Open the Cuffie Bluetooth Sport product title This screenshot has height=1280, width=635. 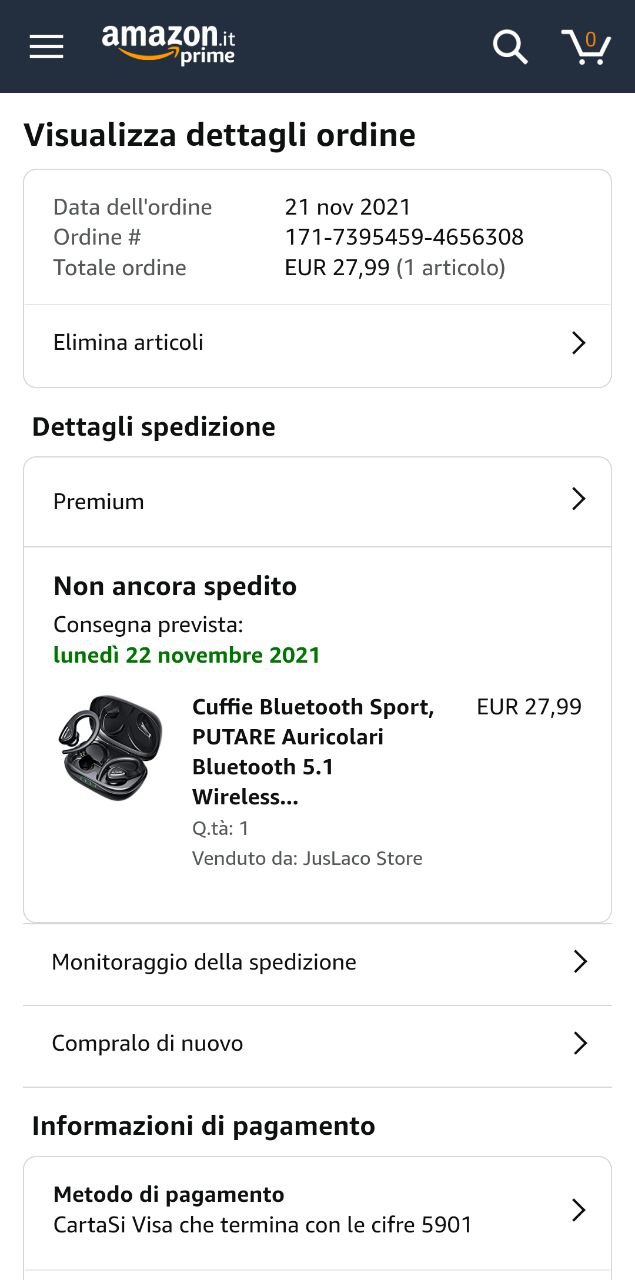point(312,751)
